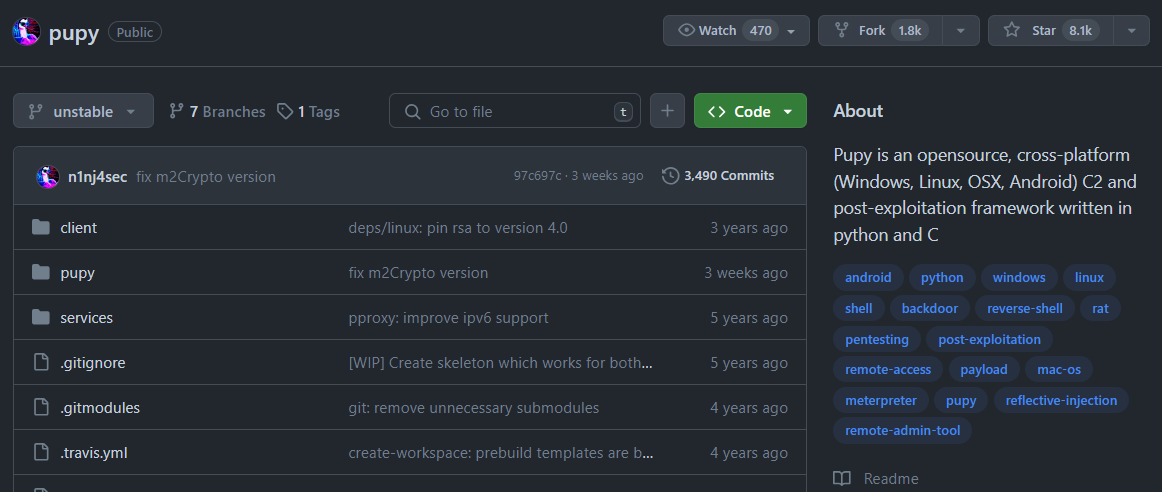
Task: Open the .travis.yml file
Action: pos(94,453)
